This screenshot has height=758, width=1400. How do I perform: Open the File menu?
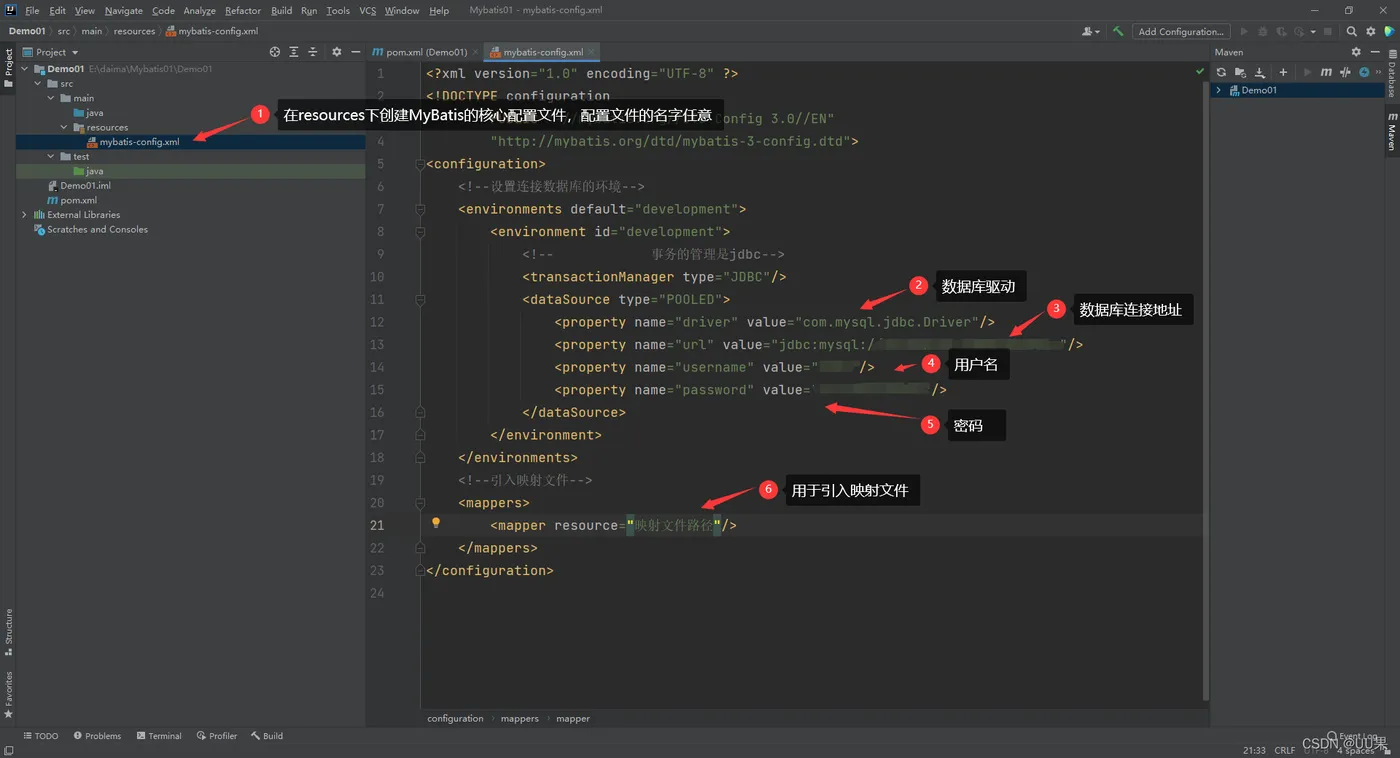32,10
